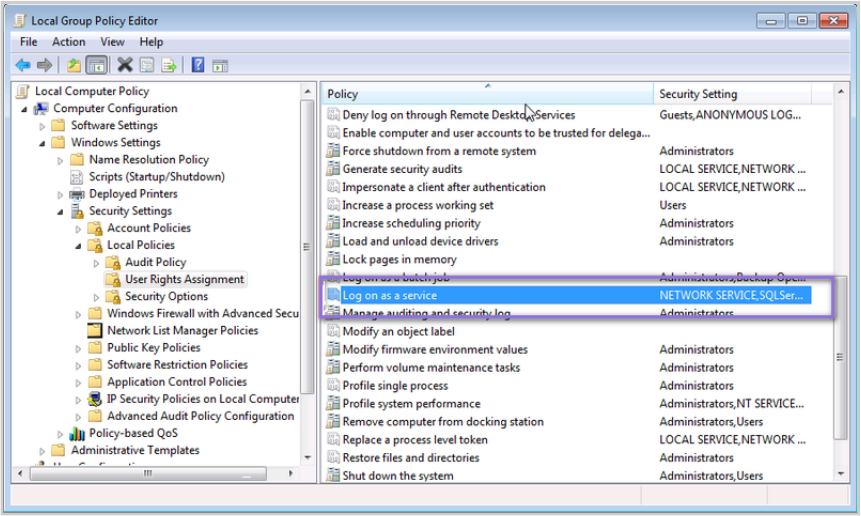The image size is (861, 516).
Task: Click the Properties toolbar icon
Action: pyautogui.click(x=147, y=65)
